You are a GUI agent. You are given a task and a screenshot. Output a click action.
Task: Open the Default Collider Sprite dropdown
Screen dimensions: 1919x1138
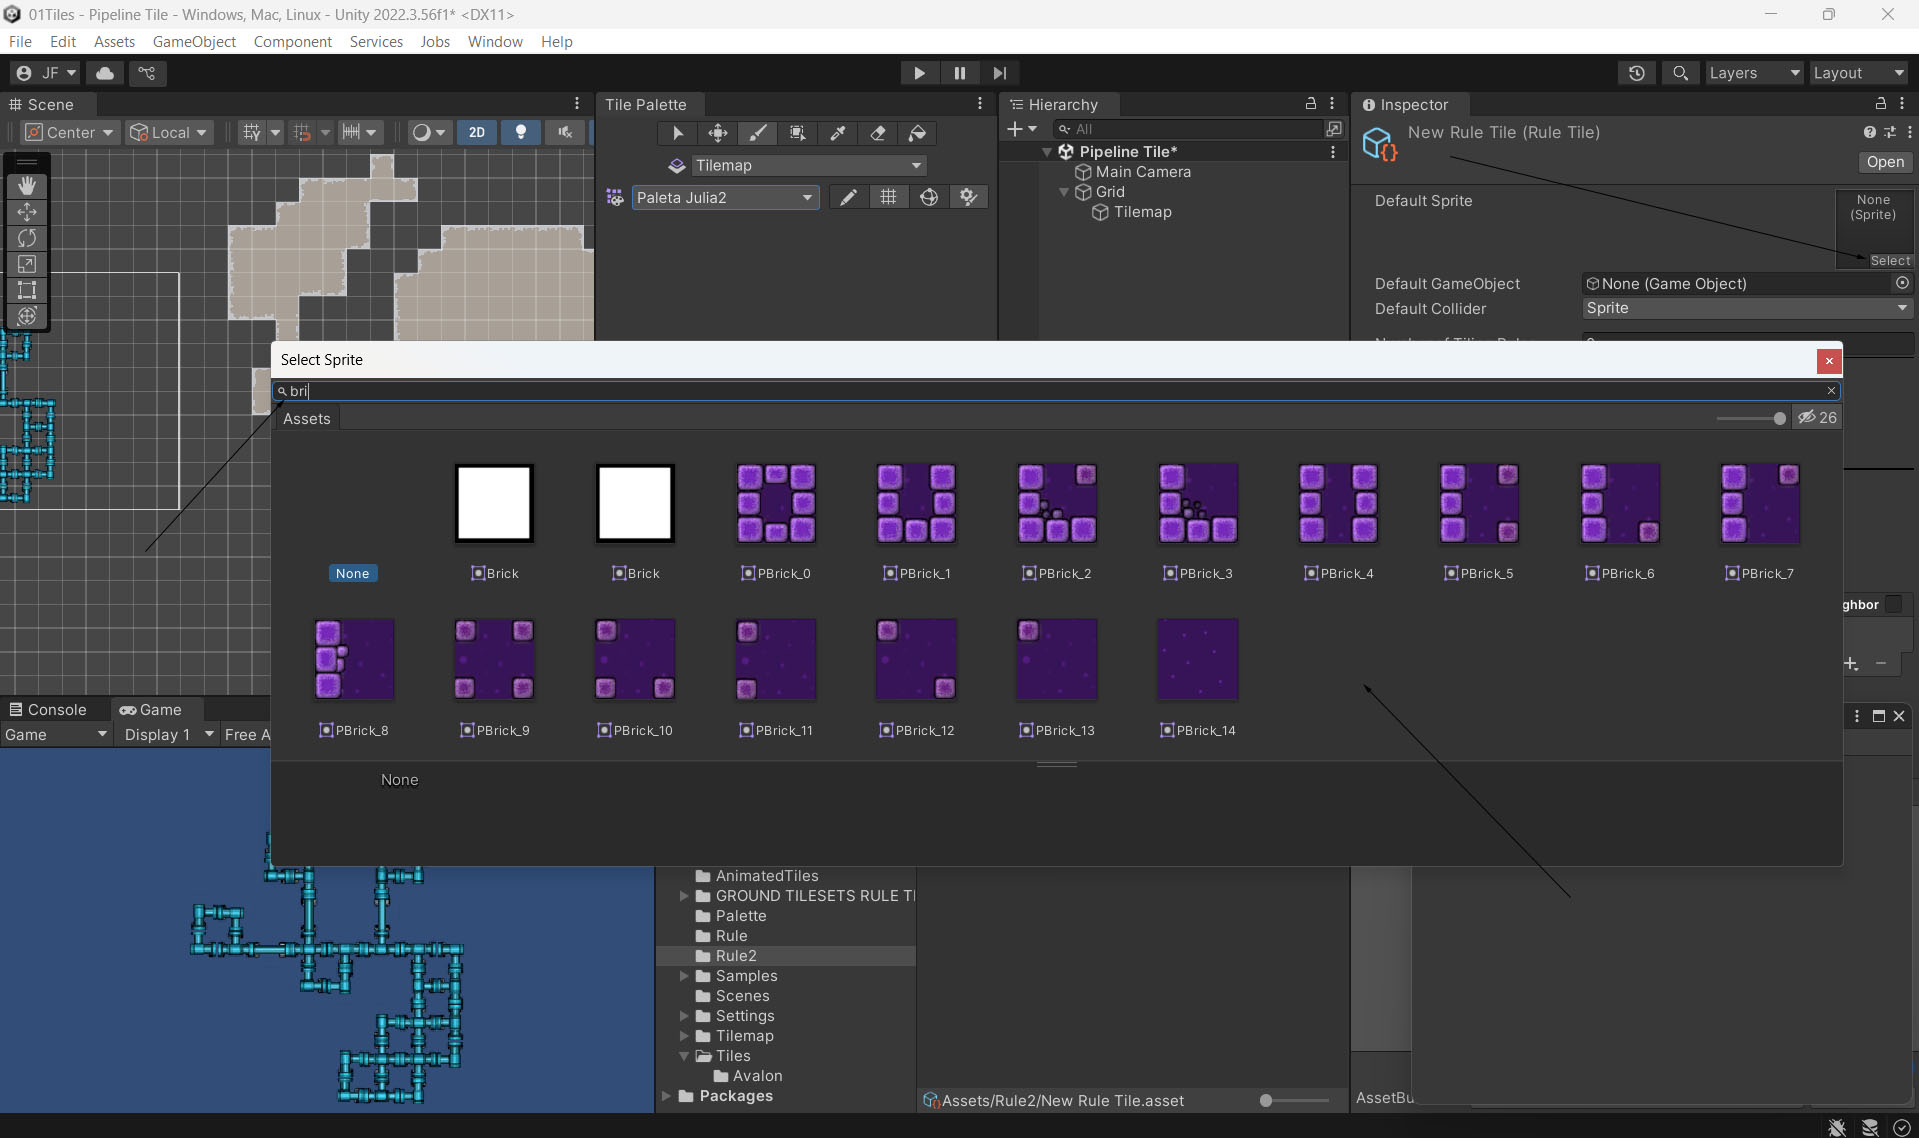(1746, 309)
